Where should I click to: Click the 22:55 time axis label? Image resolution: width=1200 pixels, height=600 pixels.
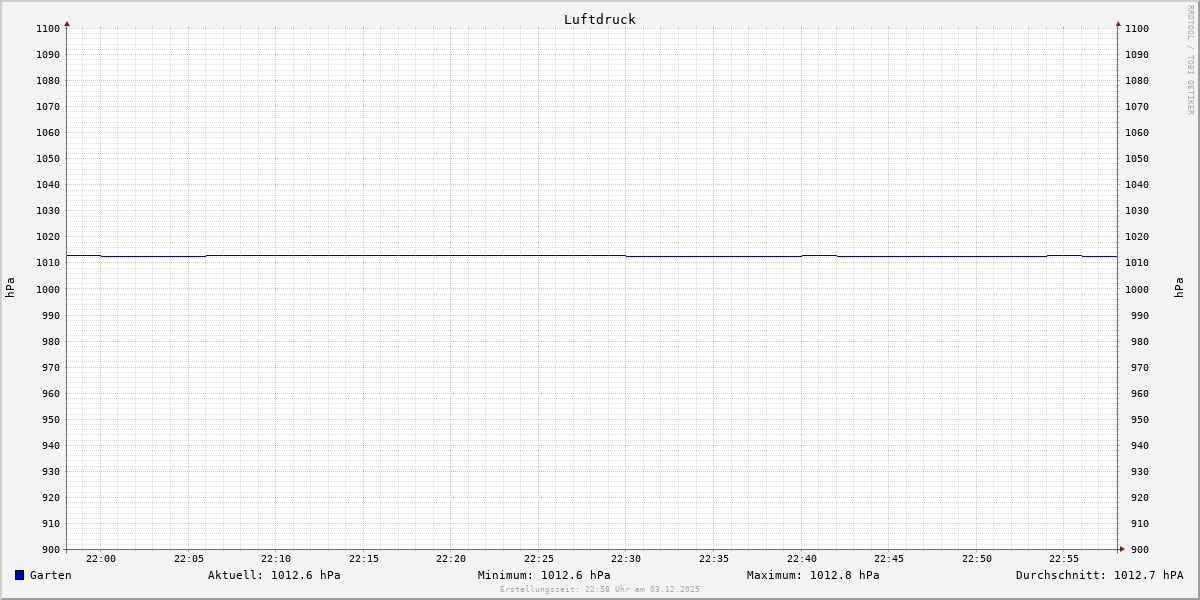[x=1064, y=559]
